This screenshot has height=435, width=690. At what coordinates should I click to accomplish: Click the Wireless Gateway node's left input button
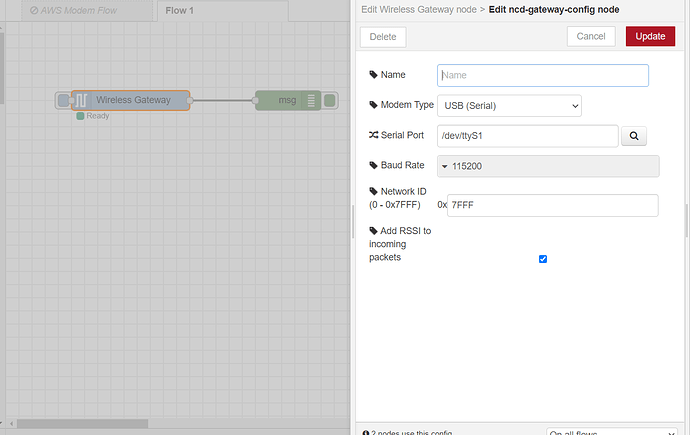(63, 100)
